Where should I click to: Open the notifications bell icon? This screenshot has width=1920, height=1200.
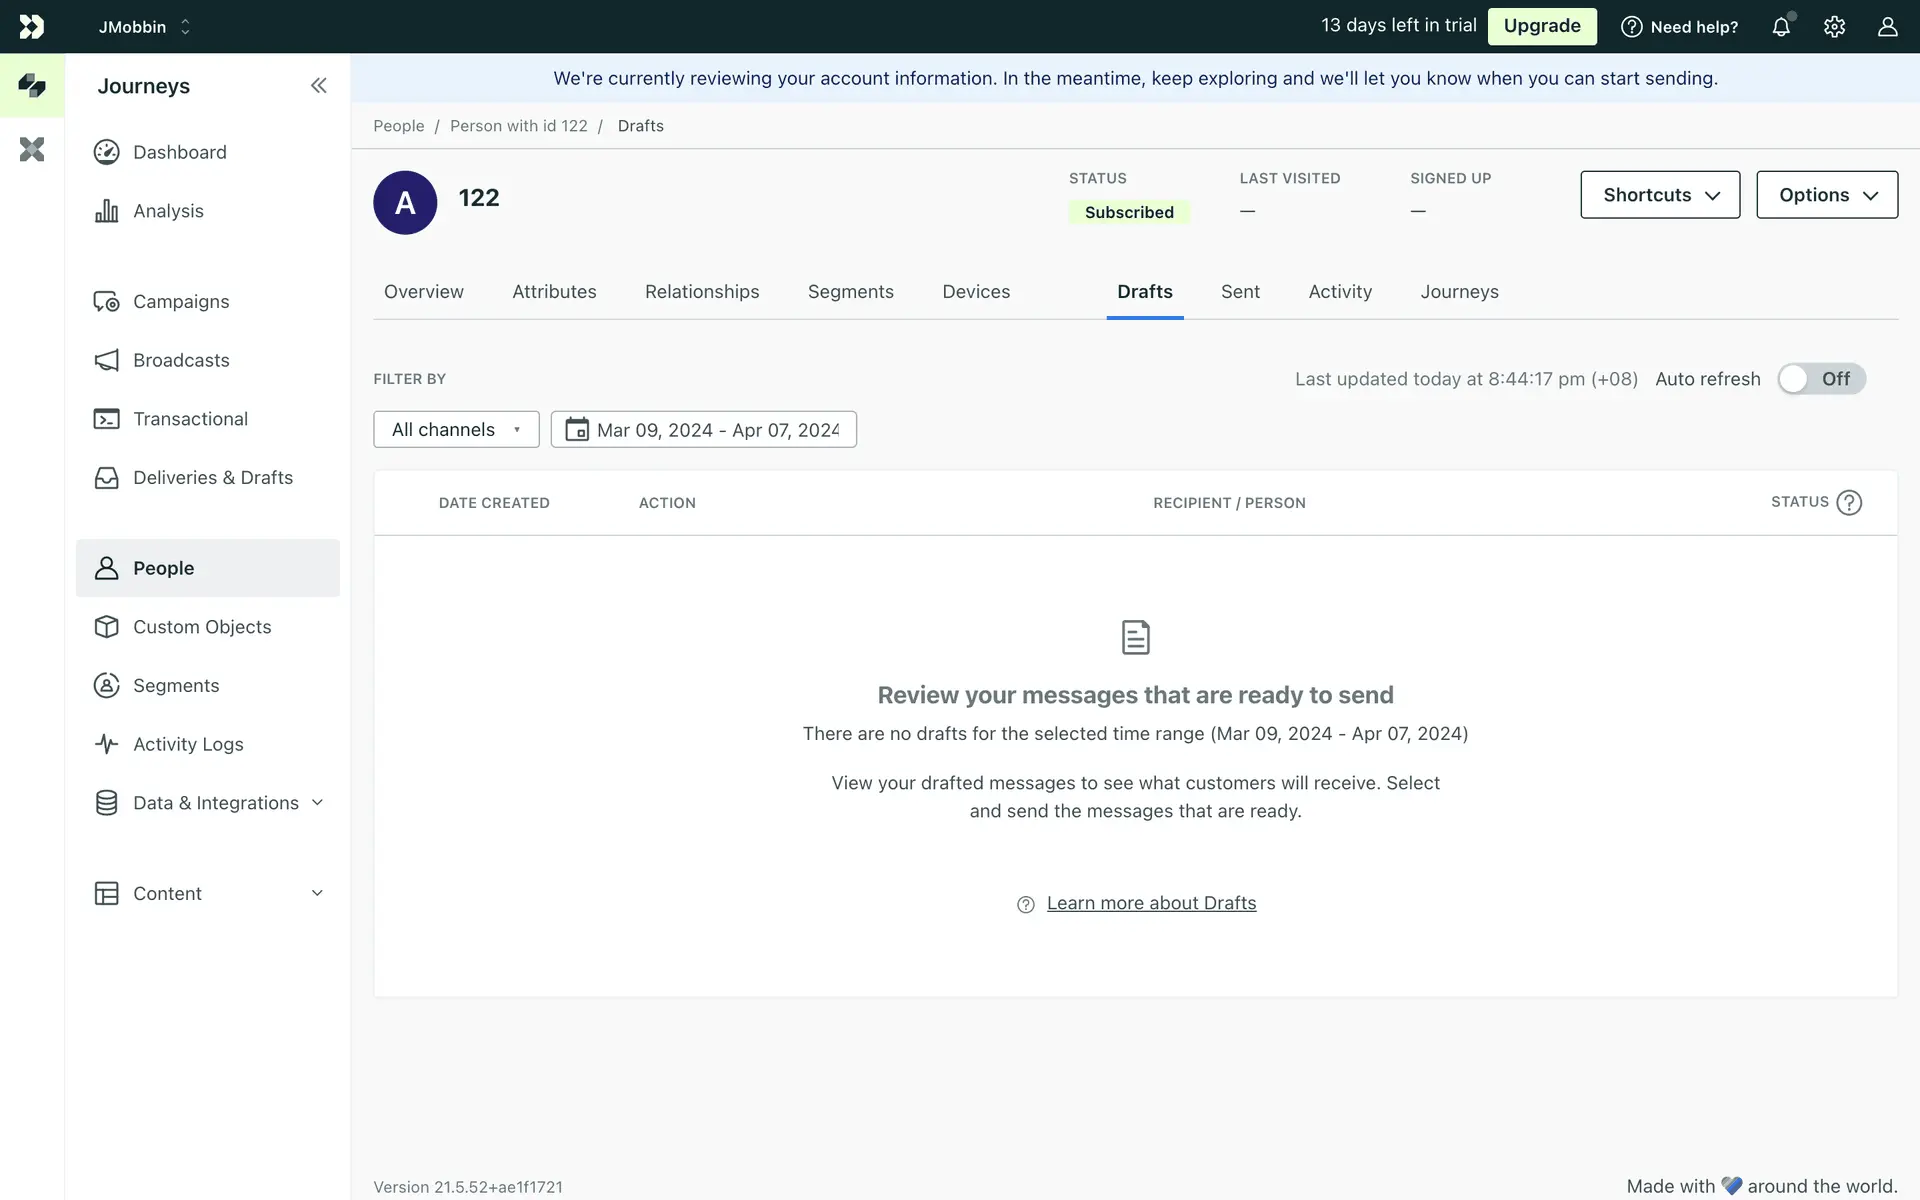point(1781,27)
